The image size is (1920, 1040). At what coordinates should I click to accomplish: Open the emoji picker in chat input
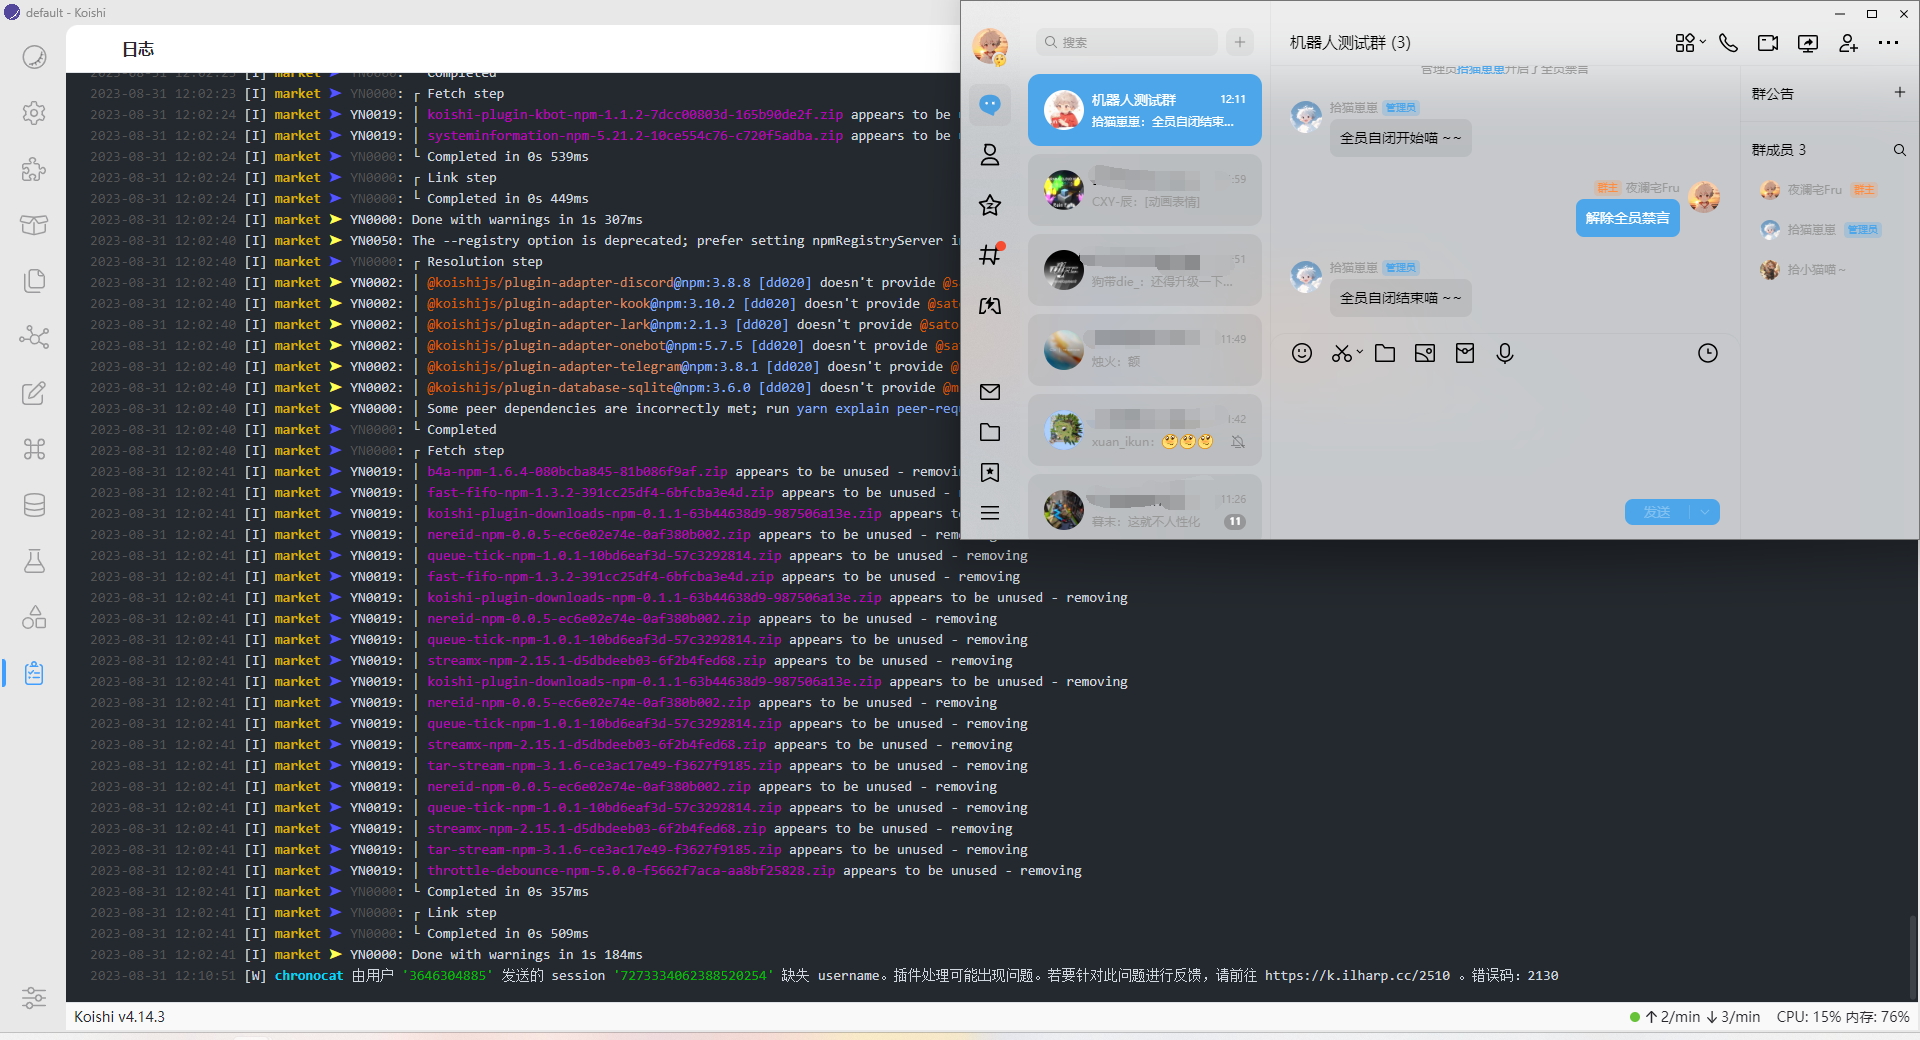pos(1302,353)
